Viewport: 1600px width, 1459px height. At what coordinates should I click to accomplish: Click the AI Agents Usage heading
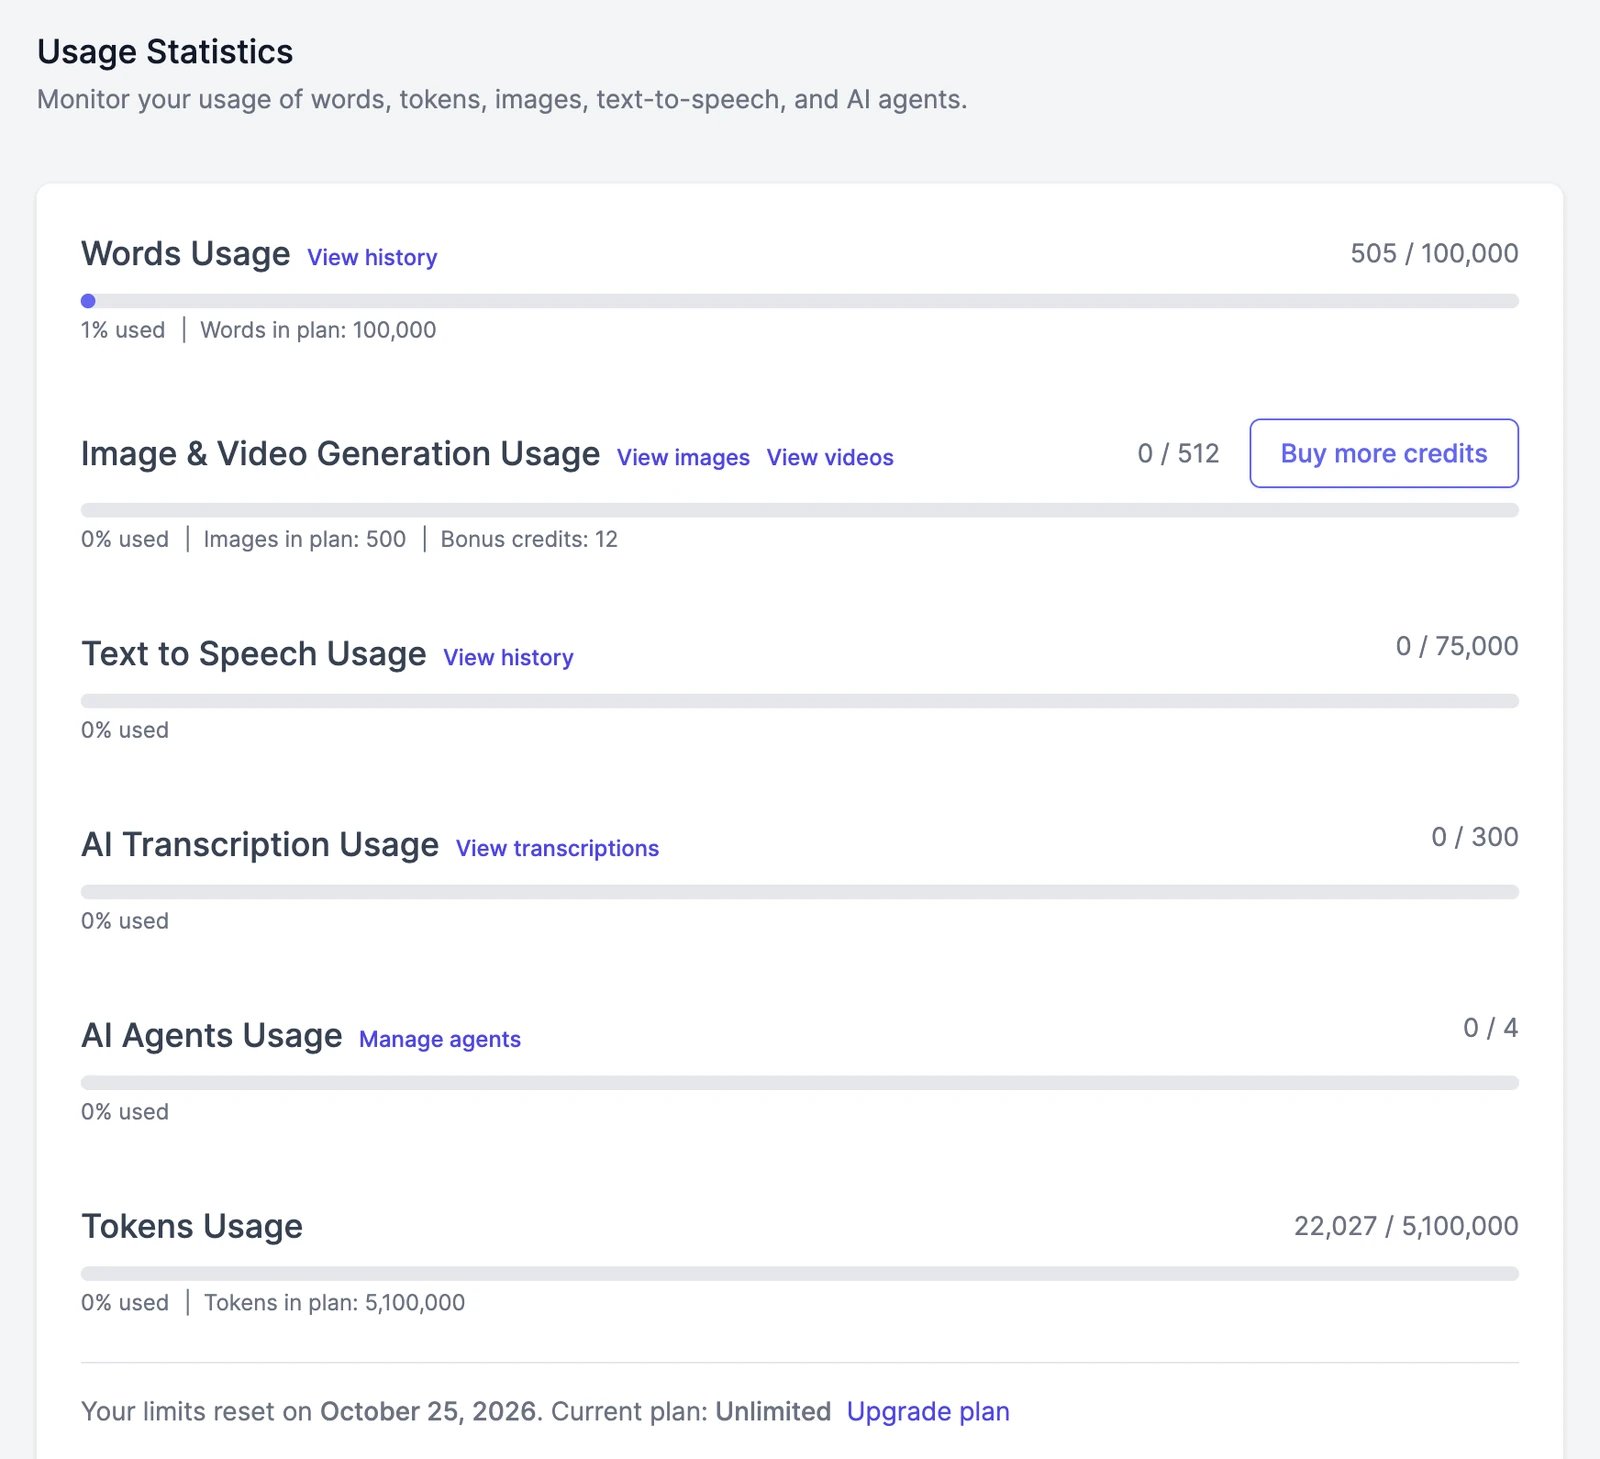tap(212, 1036)
